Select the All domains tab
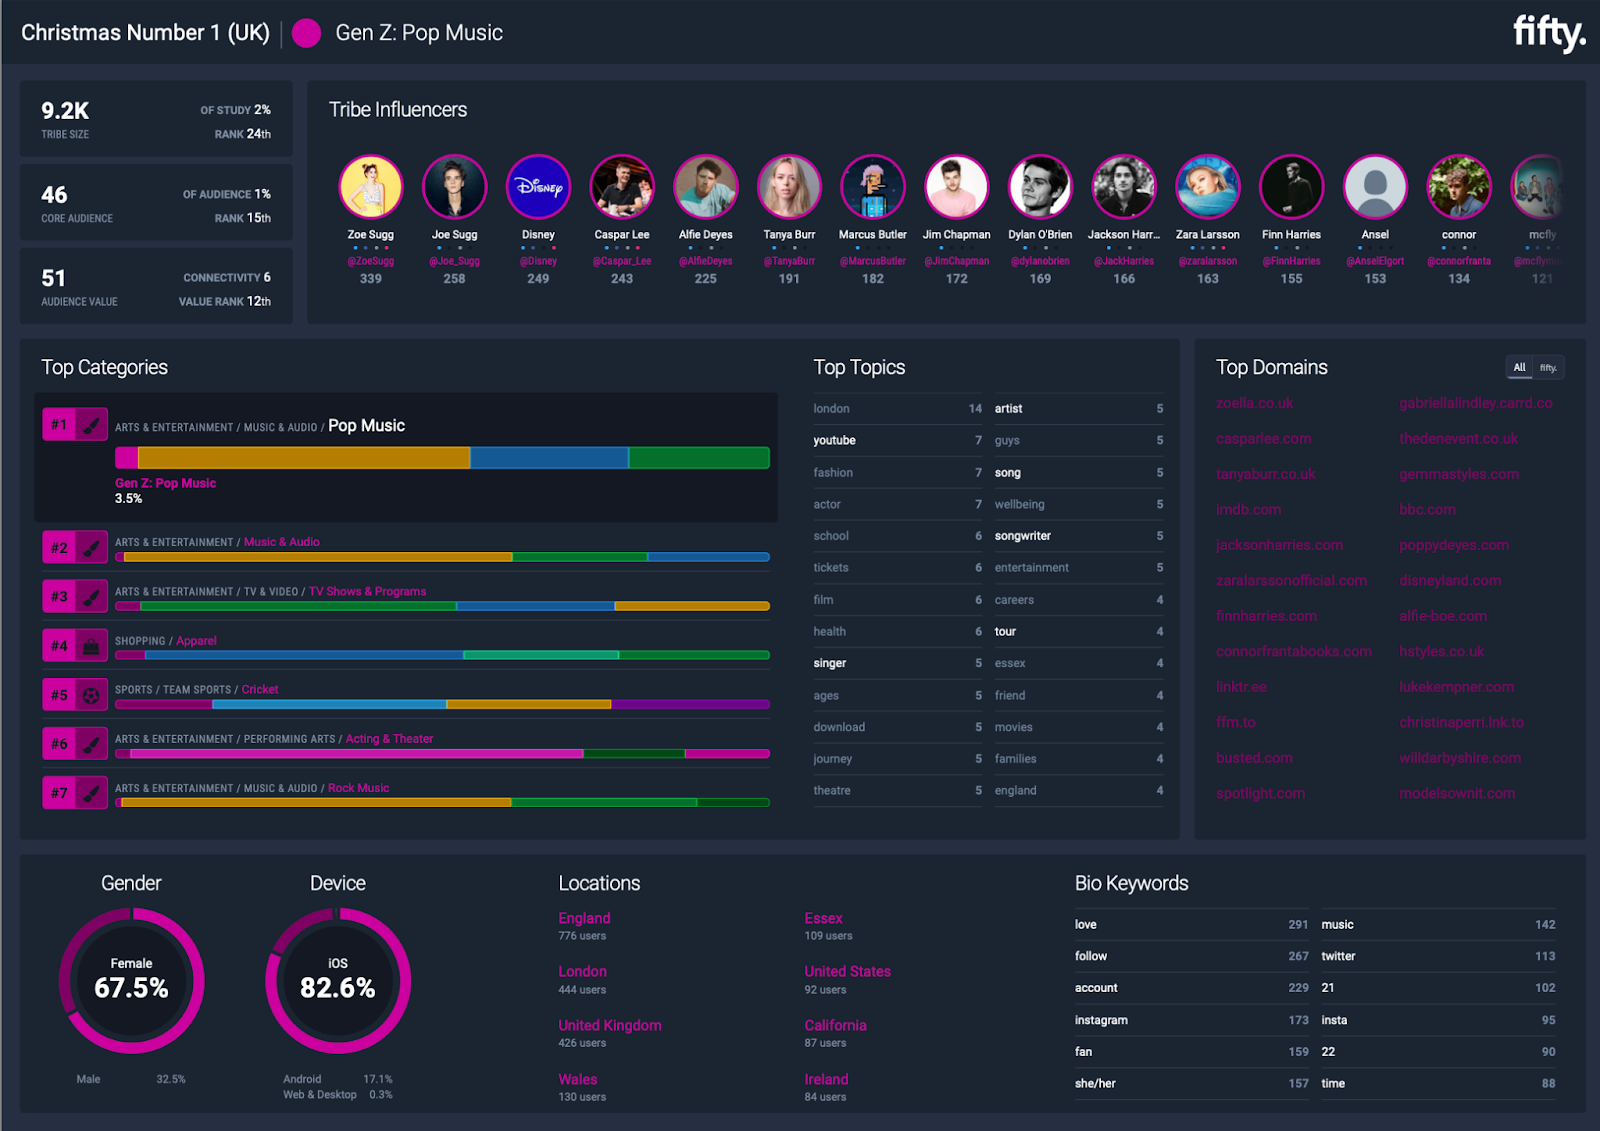Screen dimensions: 1600x1131 1519,367
